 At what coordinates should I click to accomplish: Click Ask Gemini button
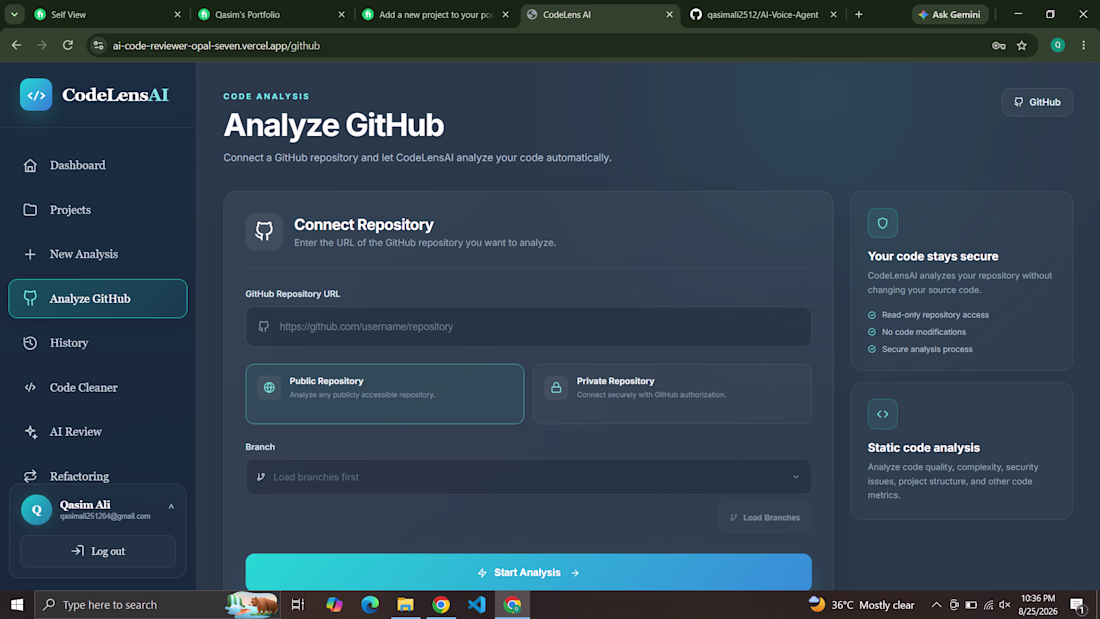(x=950, y=14)
